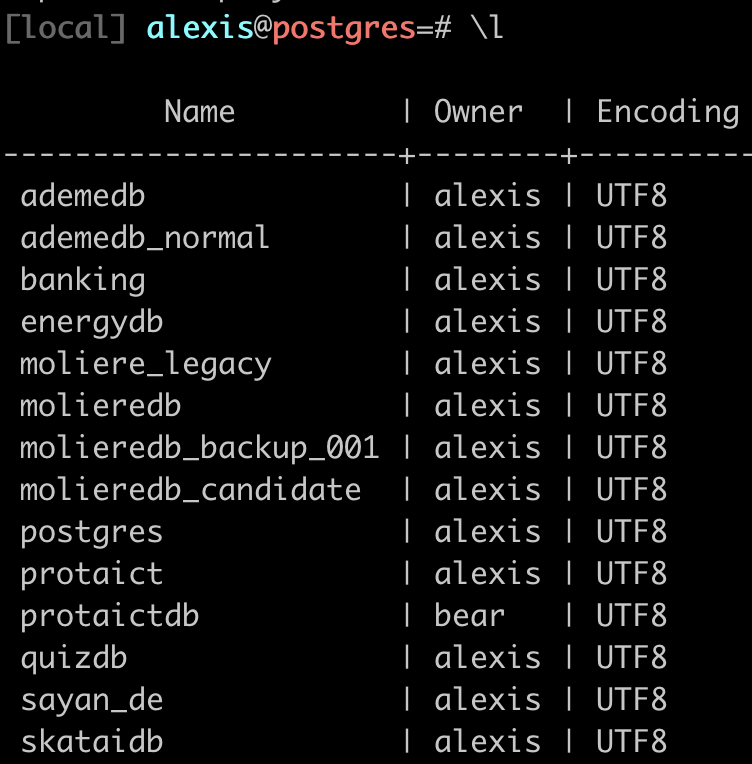Select the molieredb_candidate row name

click(191, 490)
